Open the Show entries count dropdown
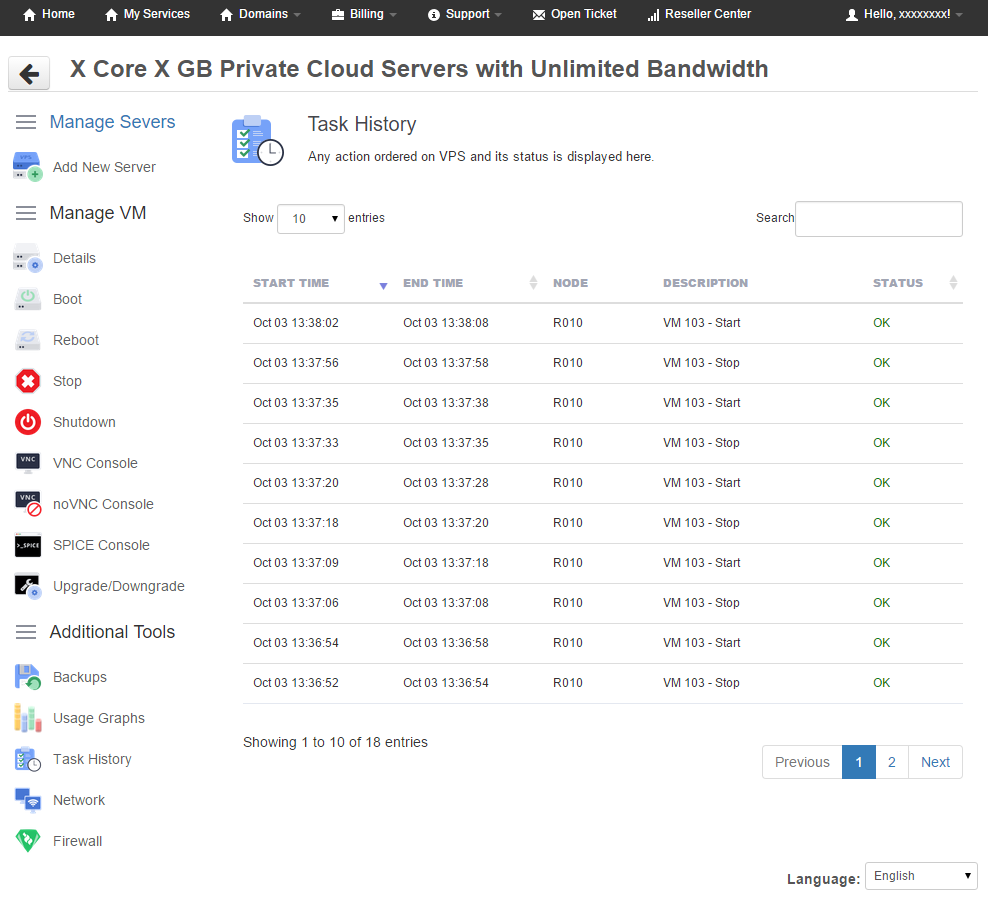 [x=310, y=219]
